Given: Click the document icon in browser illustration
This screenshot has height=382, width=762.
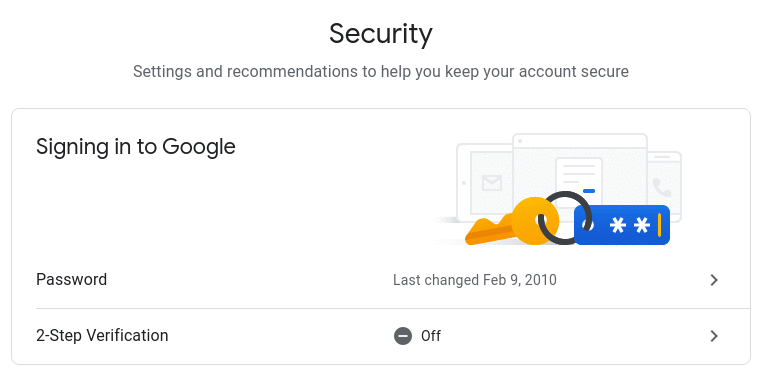Looking at the screenshot, I should point(579,177).
